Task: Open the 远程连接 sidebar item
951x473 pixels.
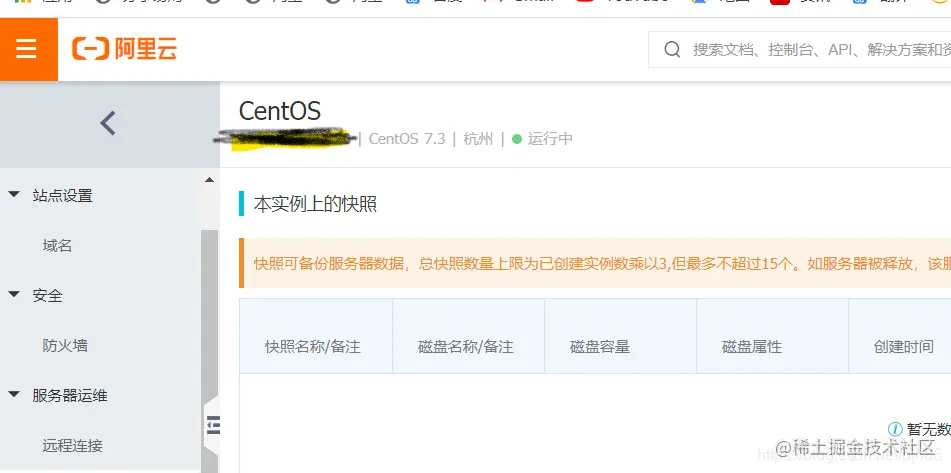Action: click(x=73, y=446)
